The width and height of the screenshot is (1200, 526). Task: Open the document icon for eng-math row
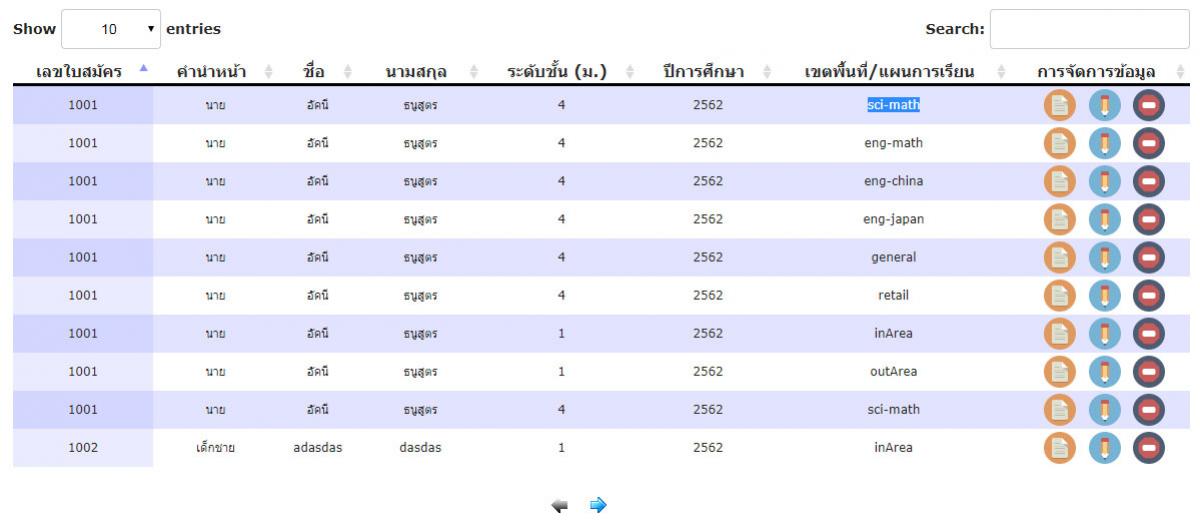1061,143
